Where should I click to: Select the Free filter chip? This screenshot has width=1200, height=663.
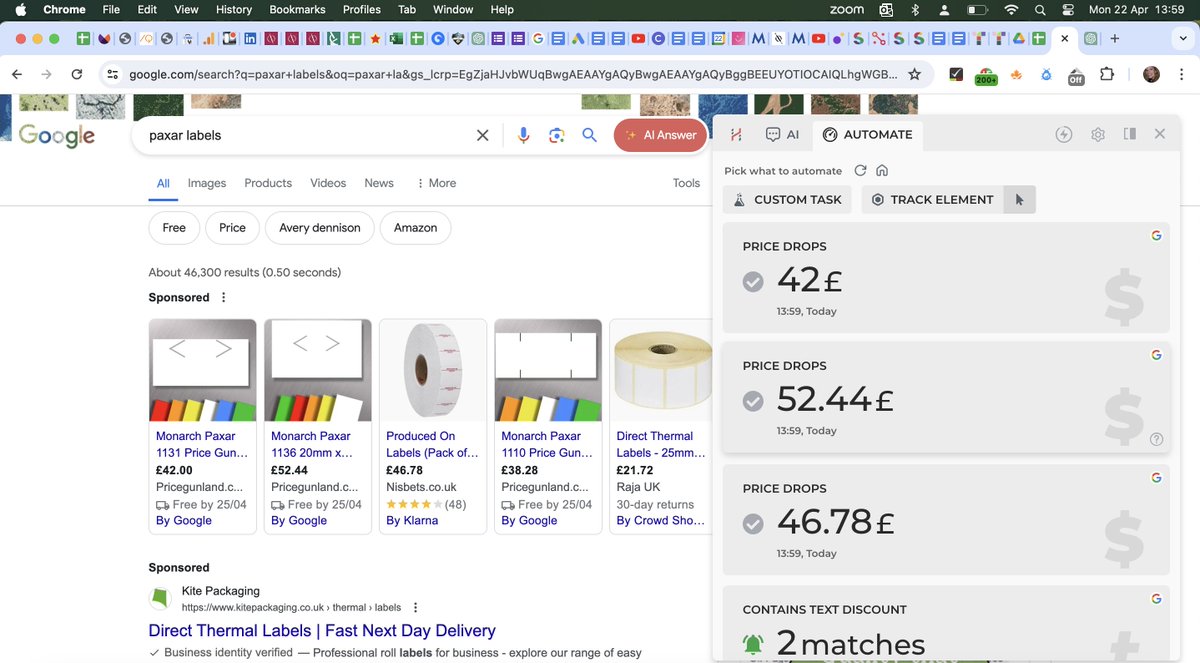point(174,228)
